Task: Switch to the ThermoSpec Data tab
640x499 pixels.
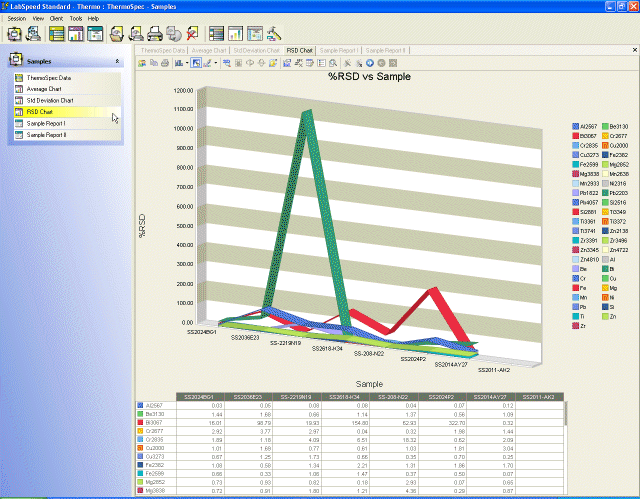Action: tap(162, 51)
